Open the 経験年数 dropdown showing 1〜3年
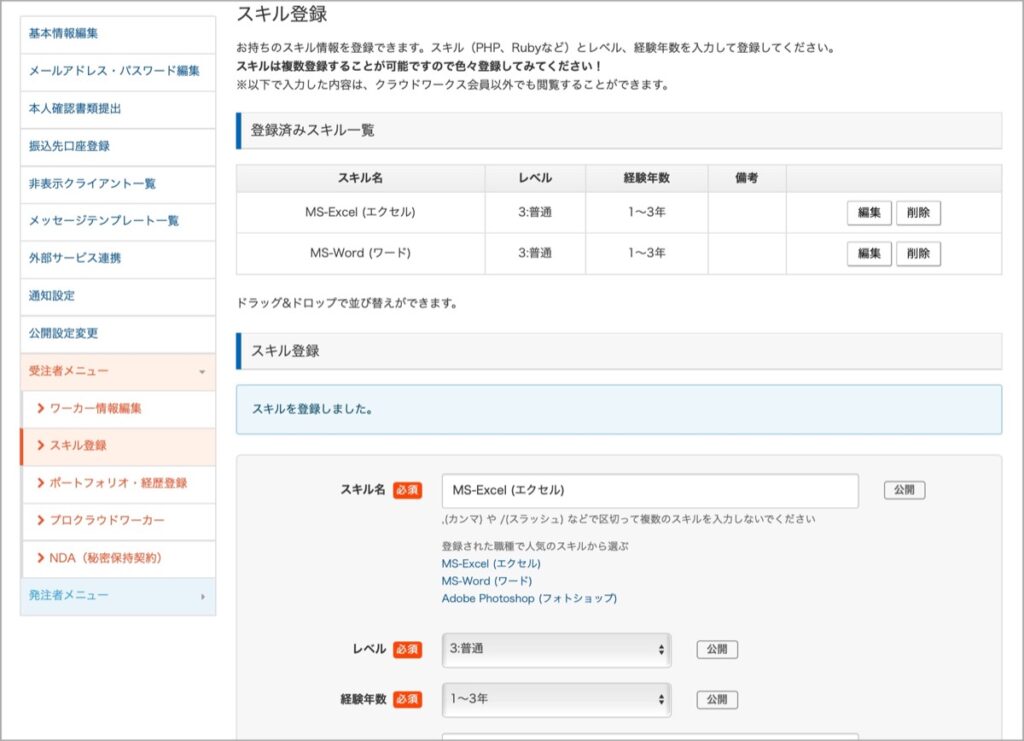This screenshot has width=1024, height=741. point(556,700)
